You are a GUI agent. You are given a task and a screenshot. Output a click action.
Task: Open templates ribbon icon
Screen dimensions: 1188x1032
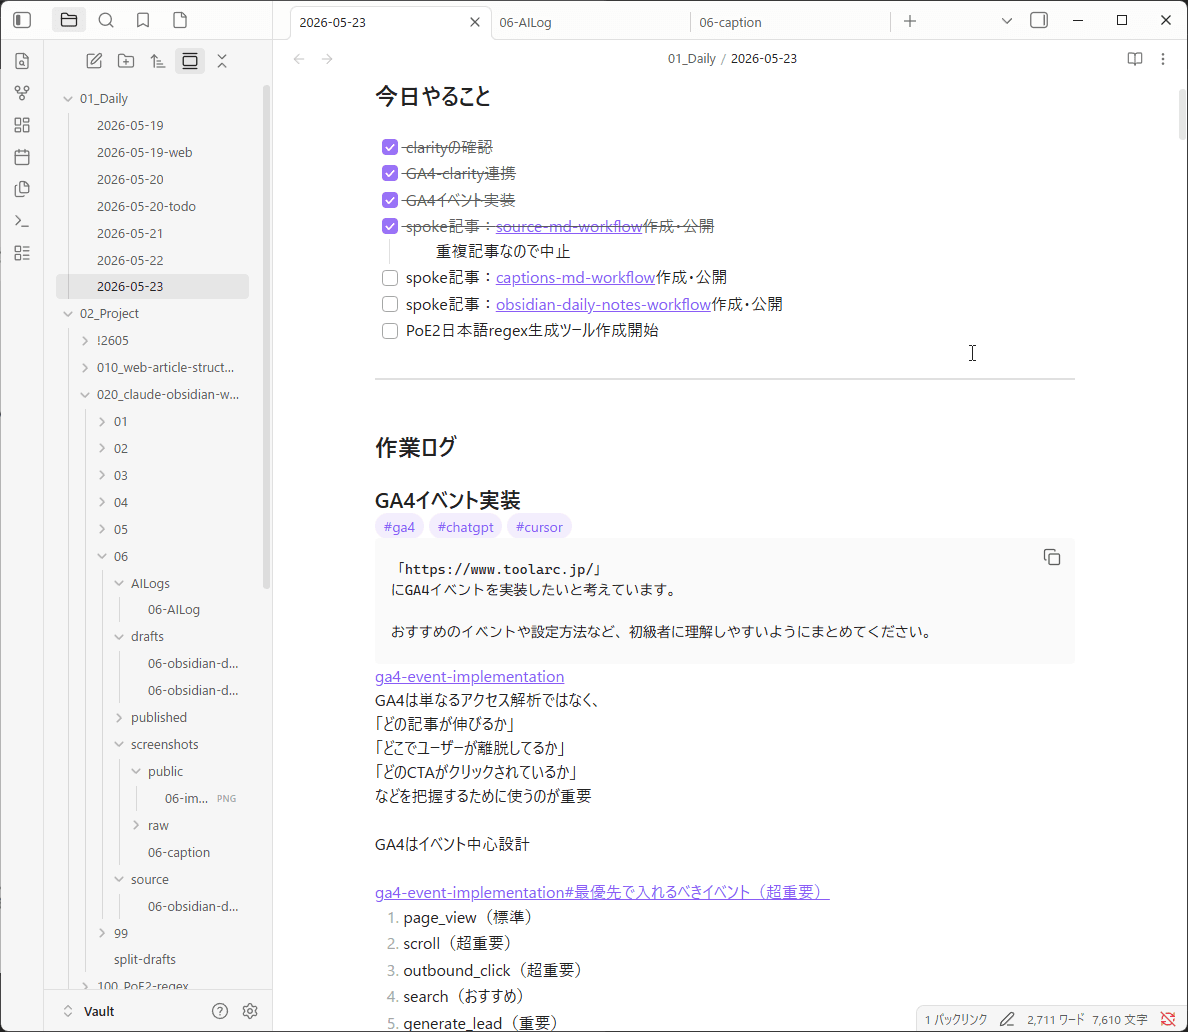(x=22, y=189)
